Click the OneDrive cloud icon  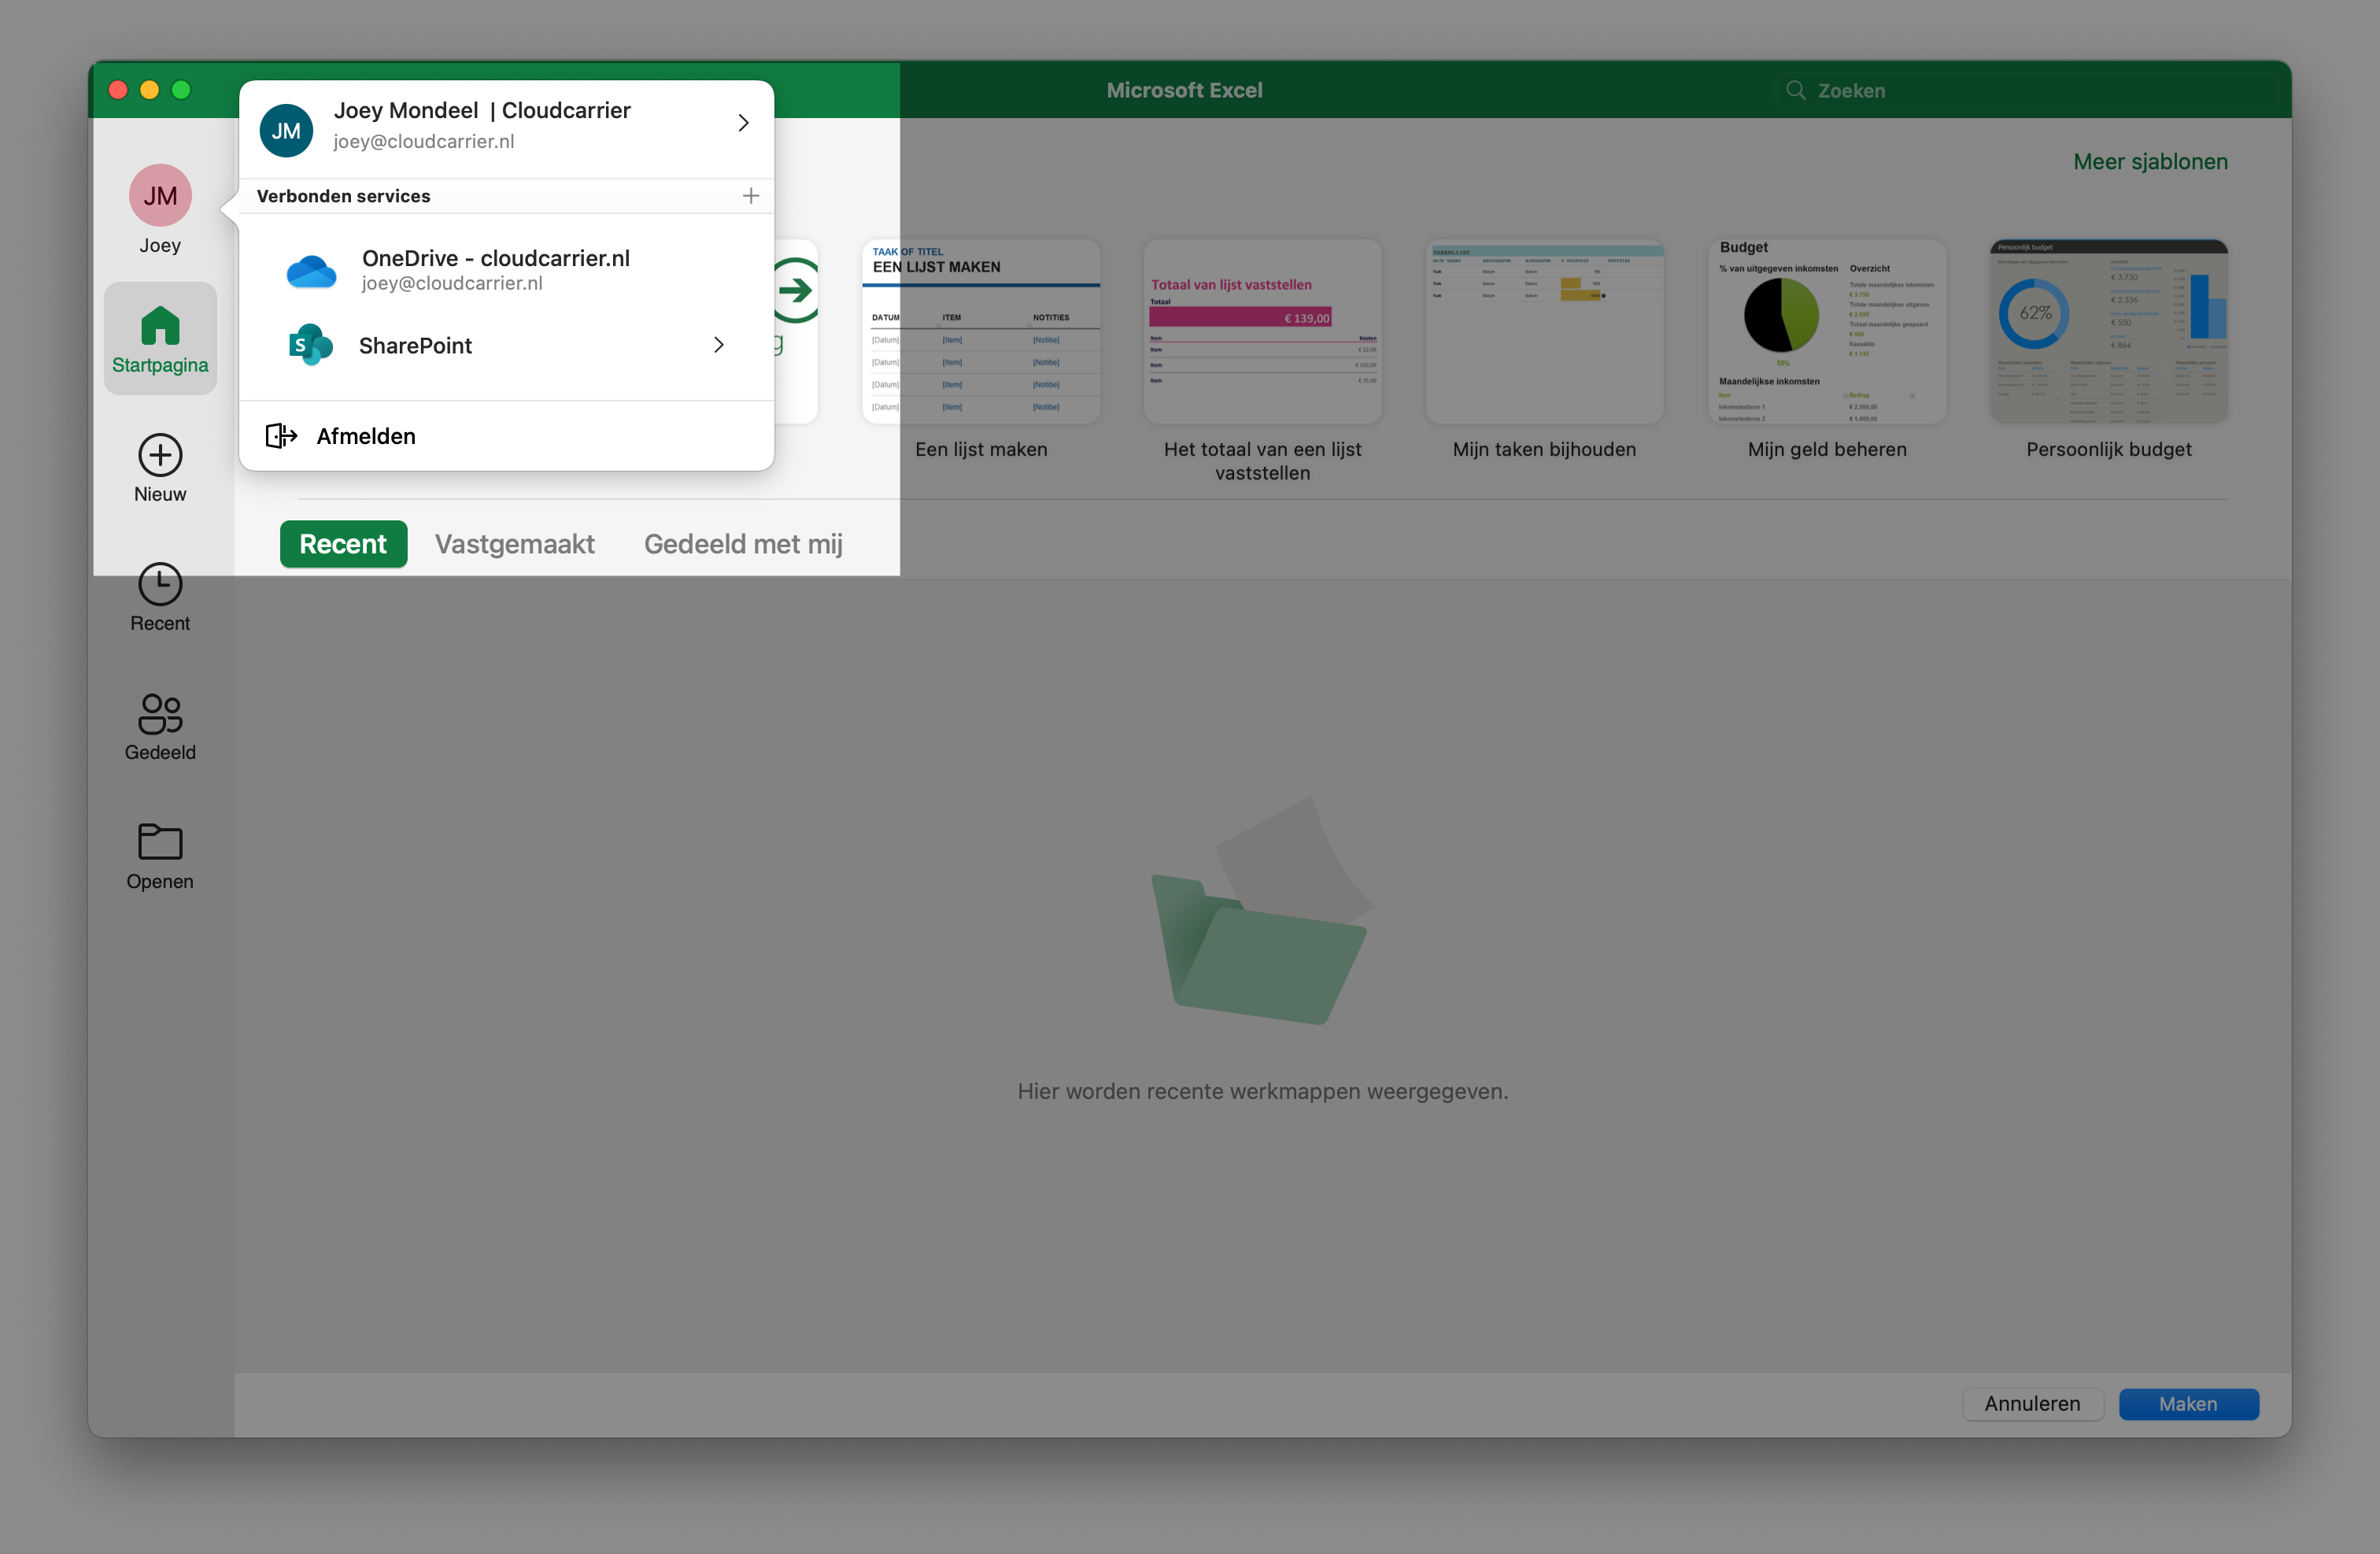click(x=311, y=271)
